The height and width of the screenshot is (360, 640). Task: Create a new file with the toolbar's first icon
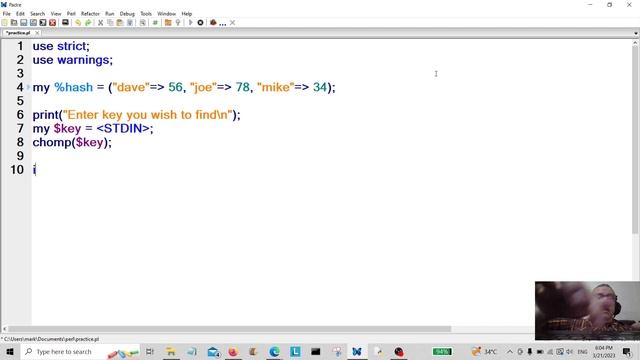coord(4,23)
